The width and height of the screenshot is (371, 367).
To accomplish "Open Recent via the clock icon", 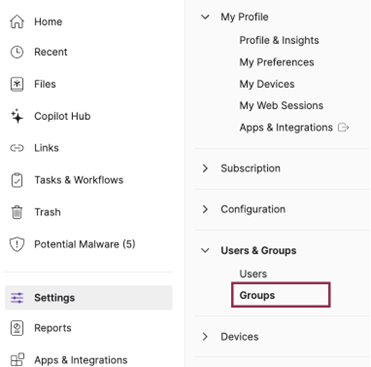I will point(17,52).
